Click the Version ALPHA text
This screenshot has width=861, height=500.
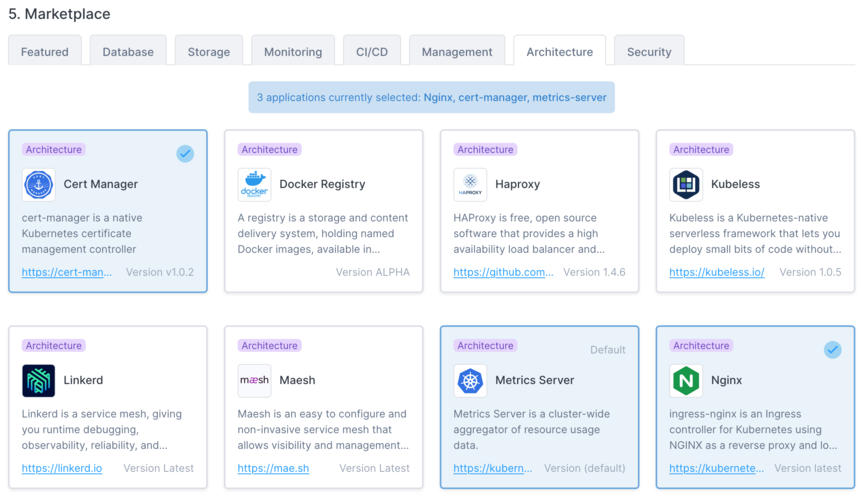point(373,272)
